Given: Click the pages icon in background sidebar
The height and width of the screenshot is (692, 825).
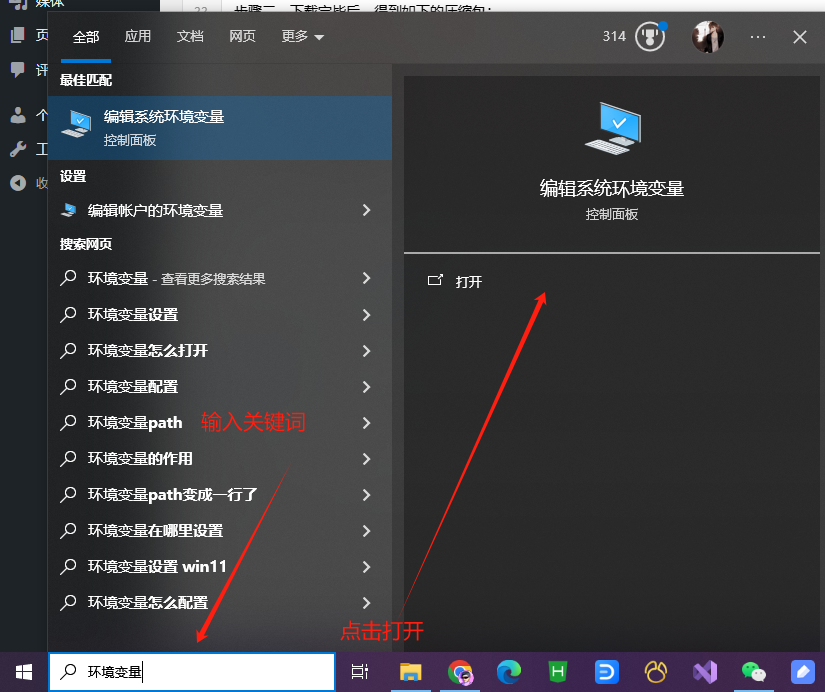Looking at the screenshot, I should coord(17,35).
